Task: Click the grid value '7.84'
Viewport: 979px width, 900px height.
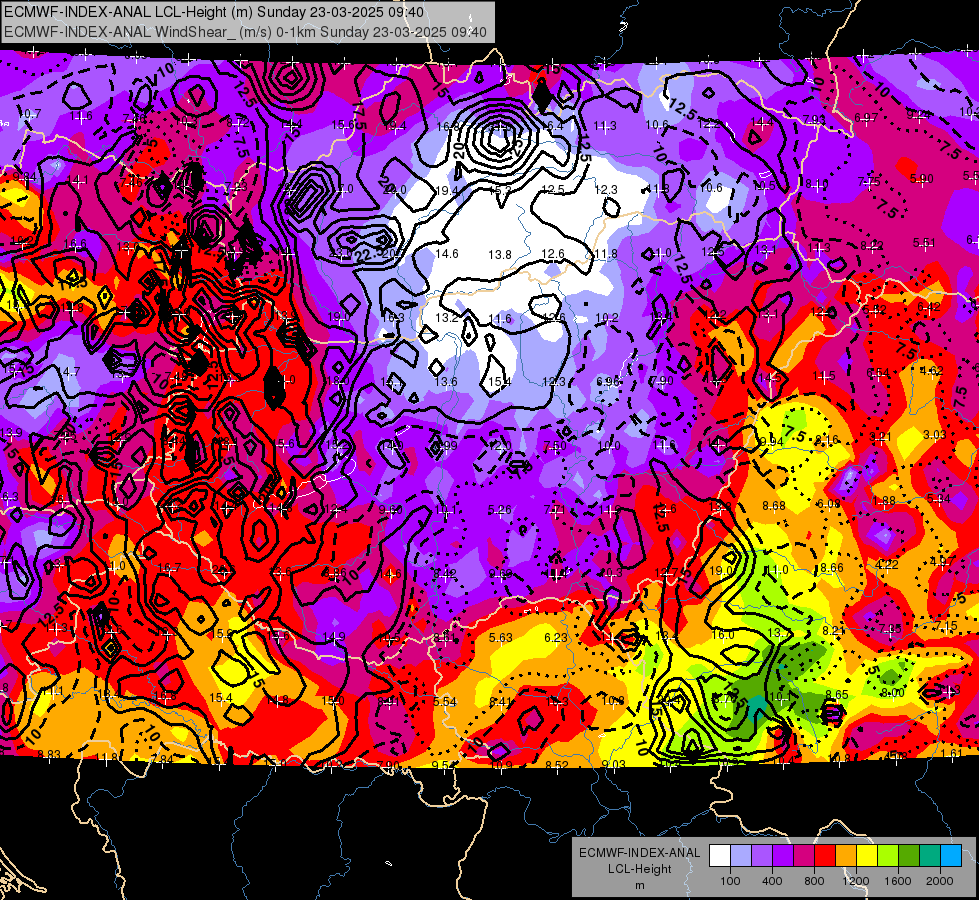Action: pos(162,759)
